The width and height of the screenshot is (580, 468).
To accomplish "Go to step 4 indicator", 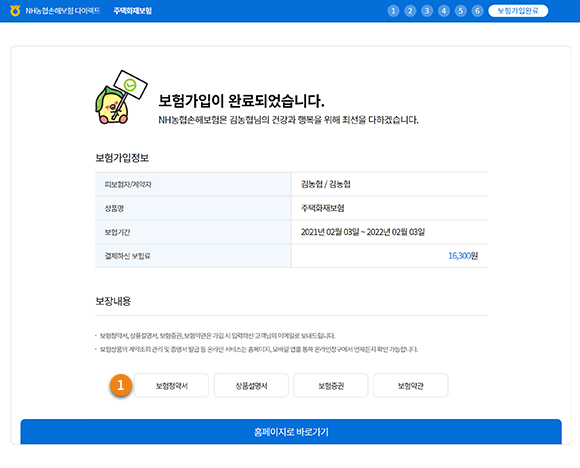I will coord(444,11).
